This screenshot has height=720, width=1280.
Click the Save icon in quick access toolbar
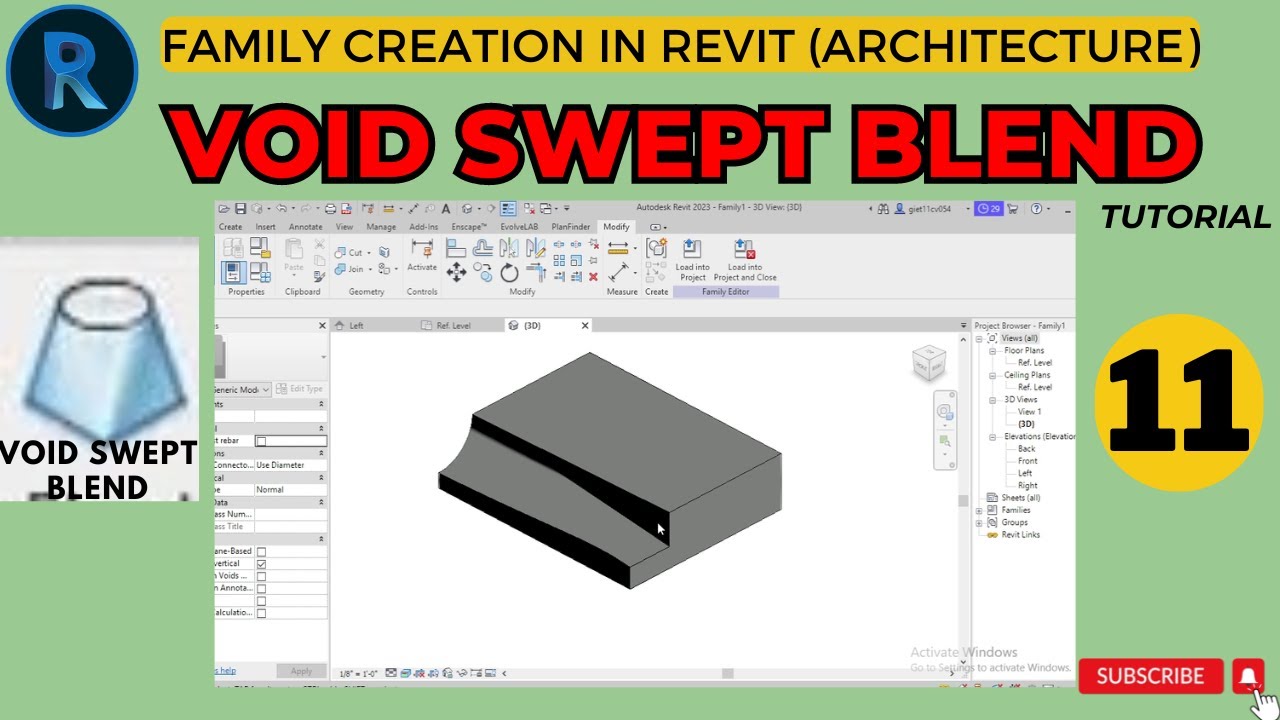pyautogui.click(x=241, y=208)
